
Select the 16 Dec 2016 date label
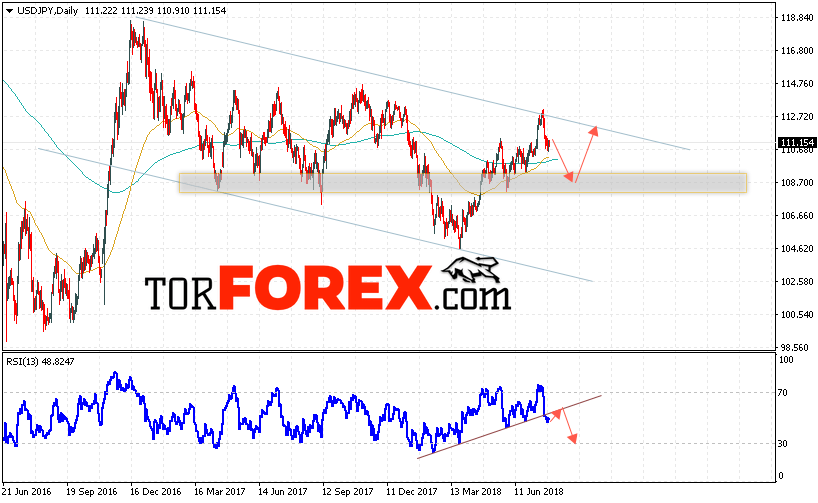coord(155,492)
